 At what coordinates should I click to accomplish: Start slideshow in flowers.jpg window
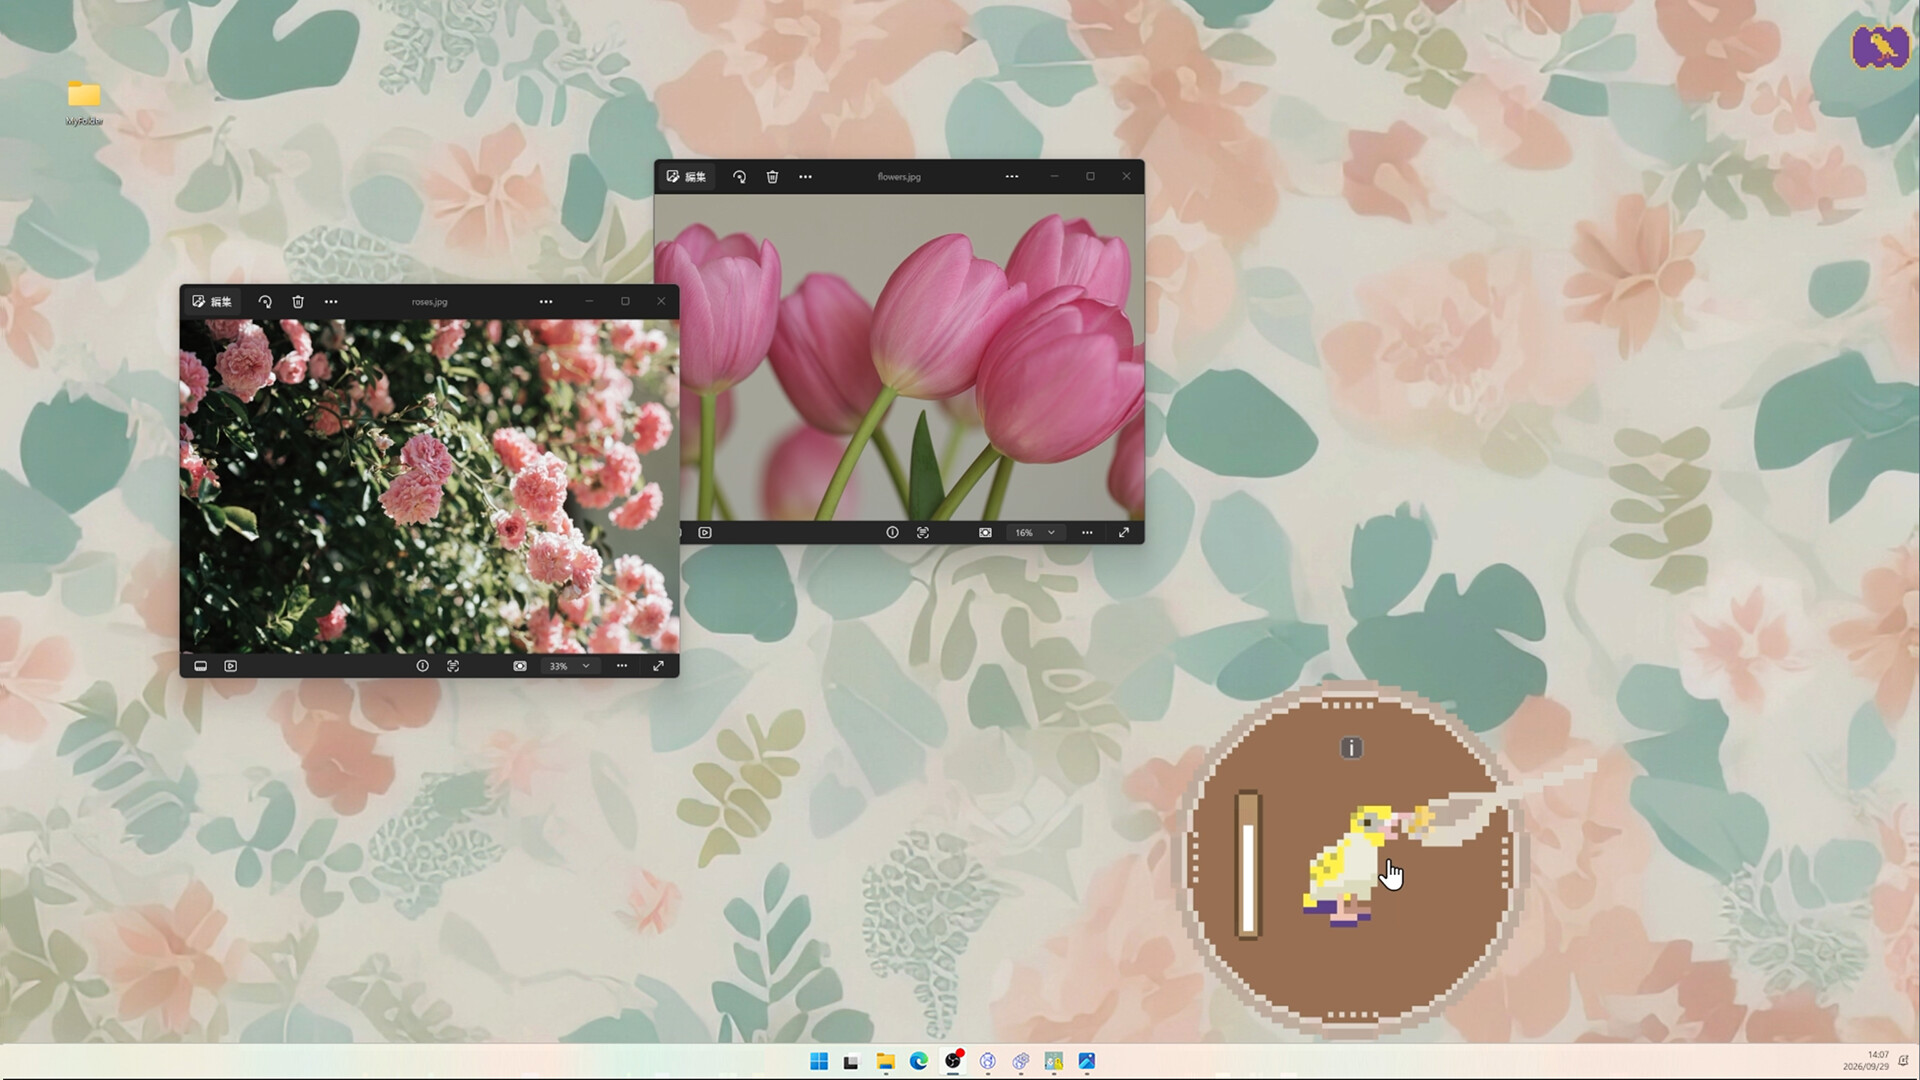click(x=705, y=533)
